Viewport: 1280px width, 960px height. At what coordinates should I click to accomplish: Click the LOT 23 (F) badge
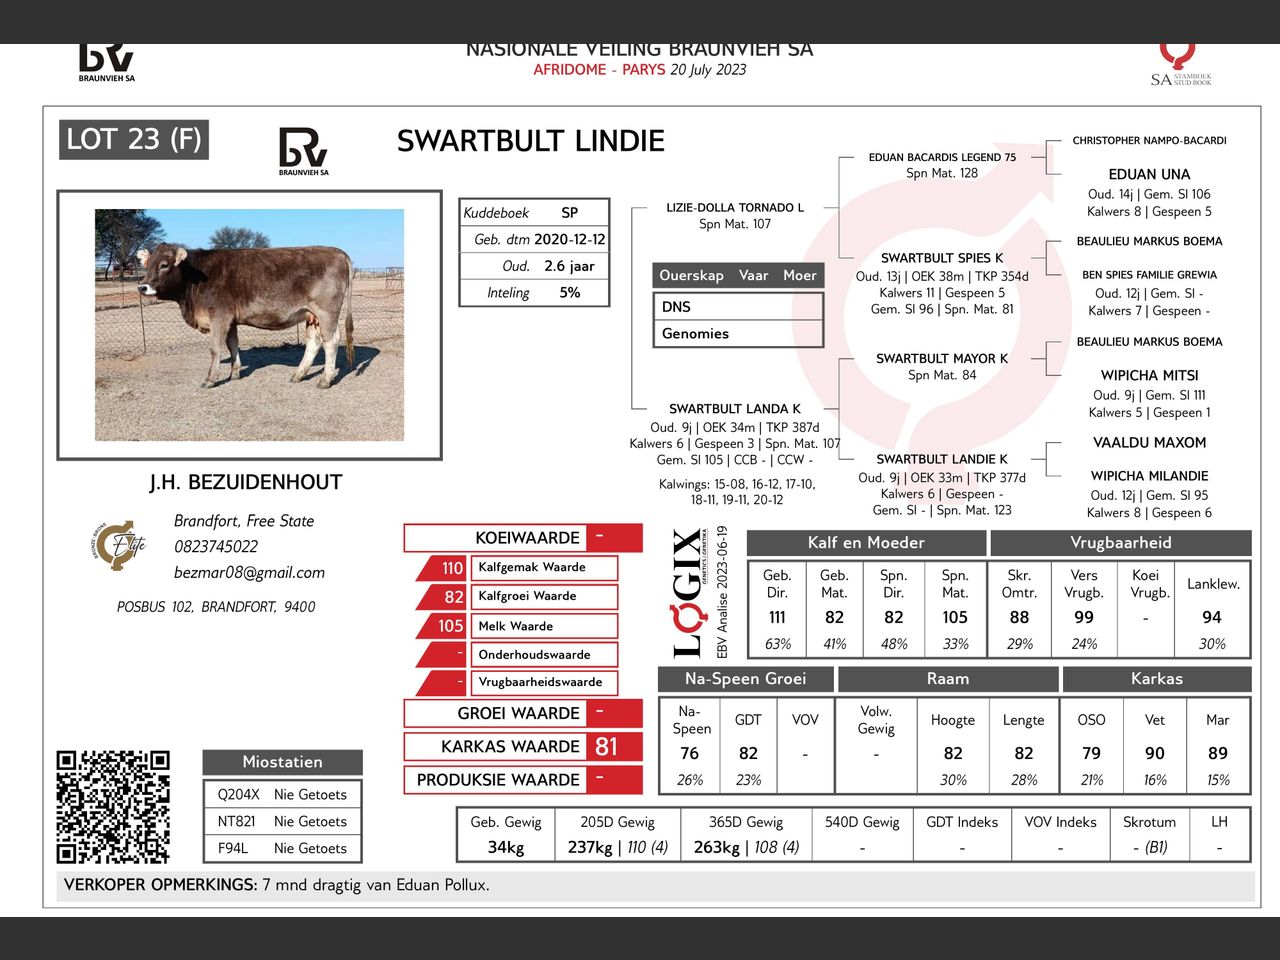click(134, 139)
